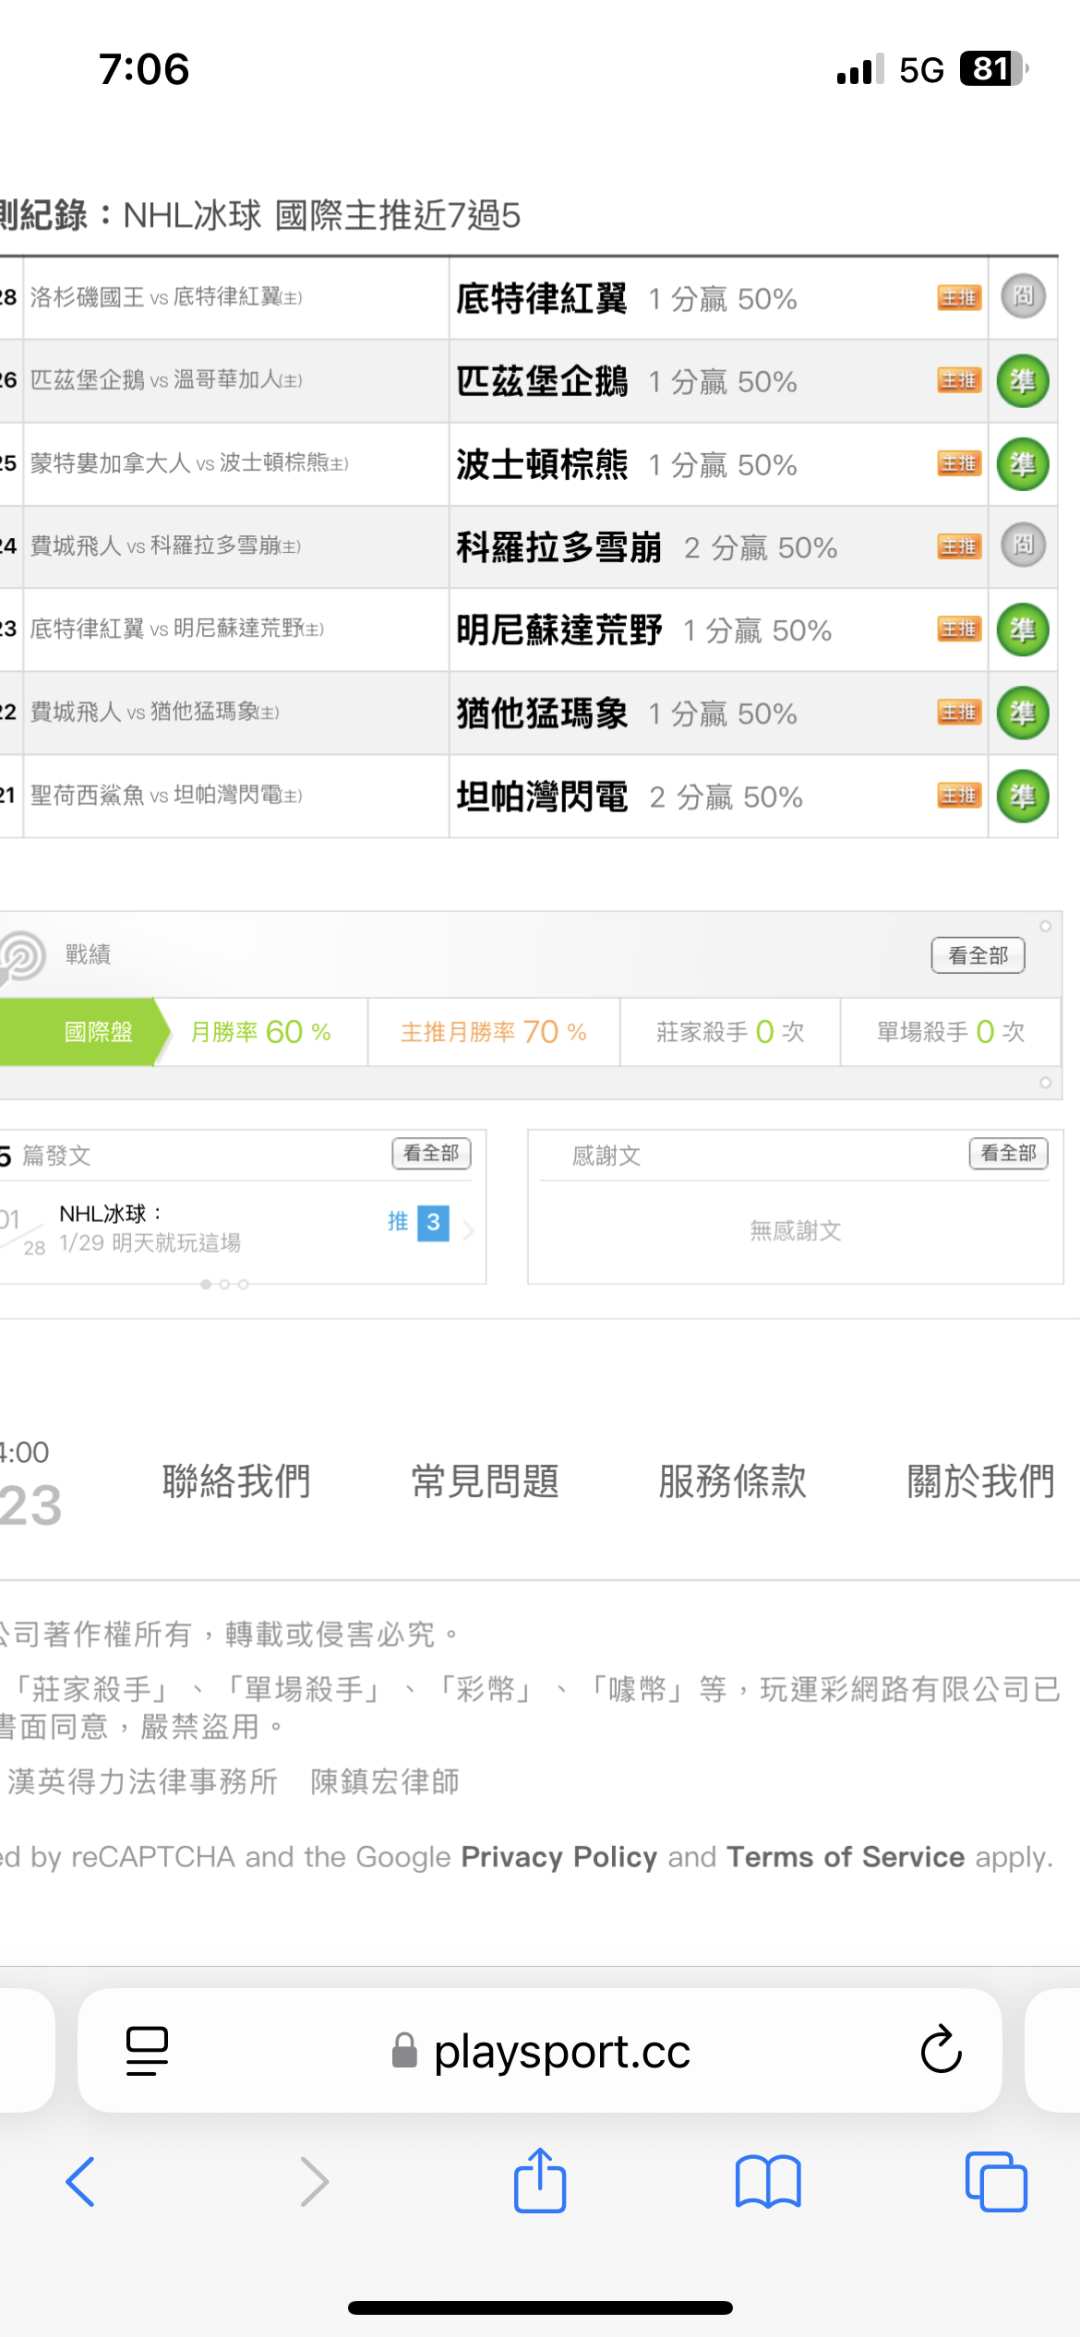Select 主推月勝率 70% stat

click(x=493, y=1032)
